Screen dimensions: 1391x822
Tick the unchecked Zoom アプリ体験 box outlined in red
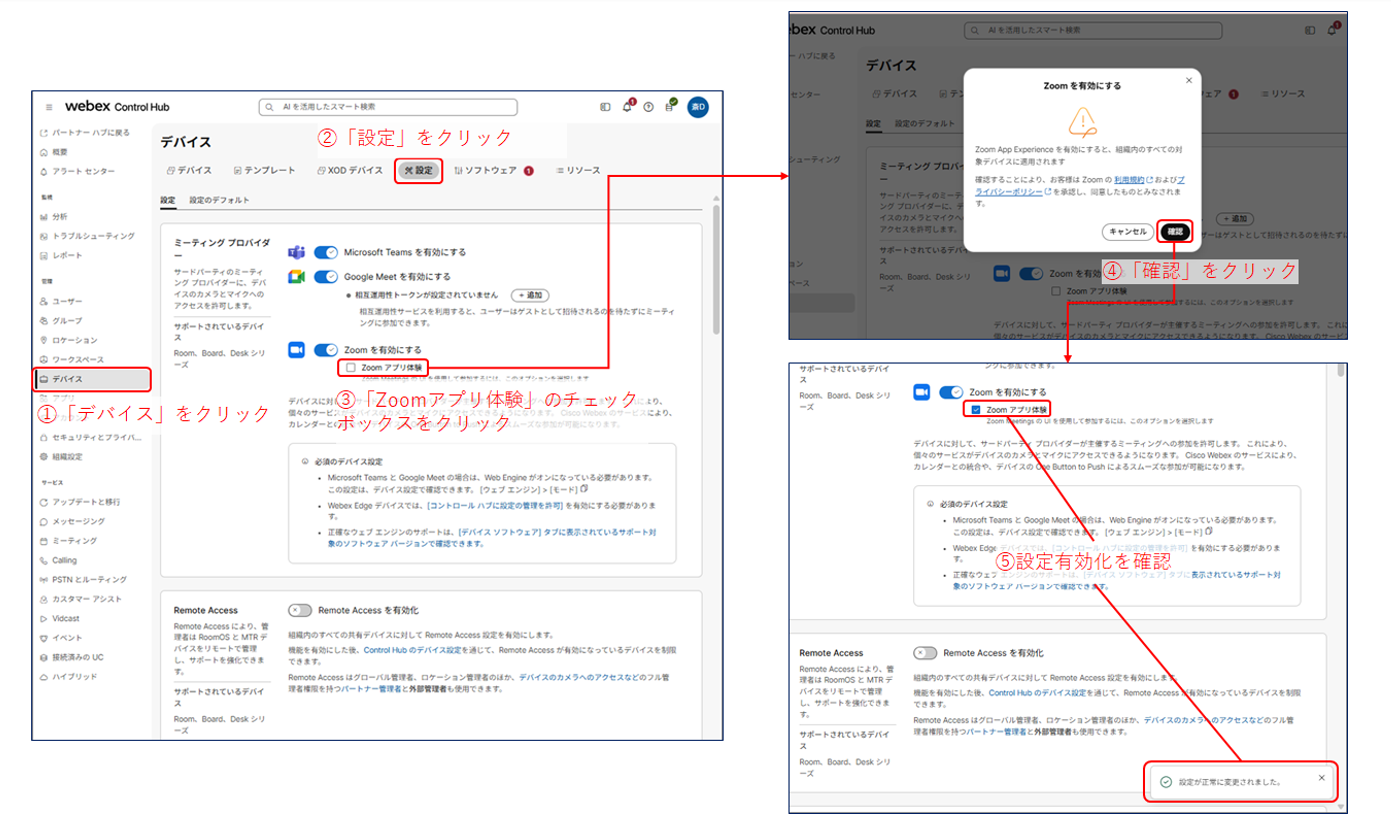point(351,368)
